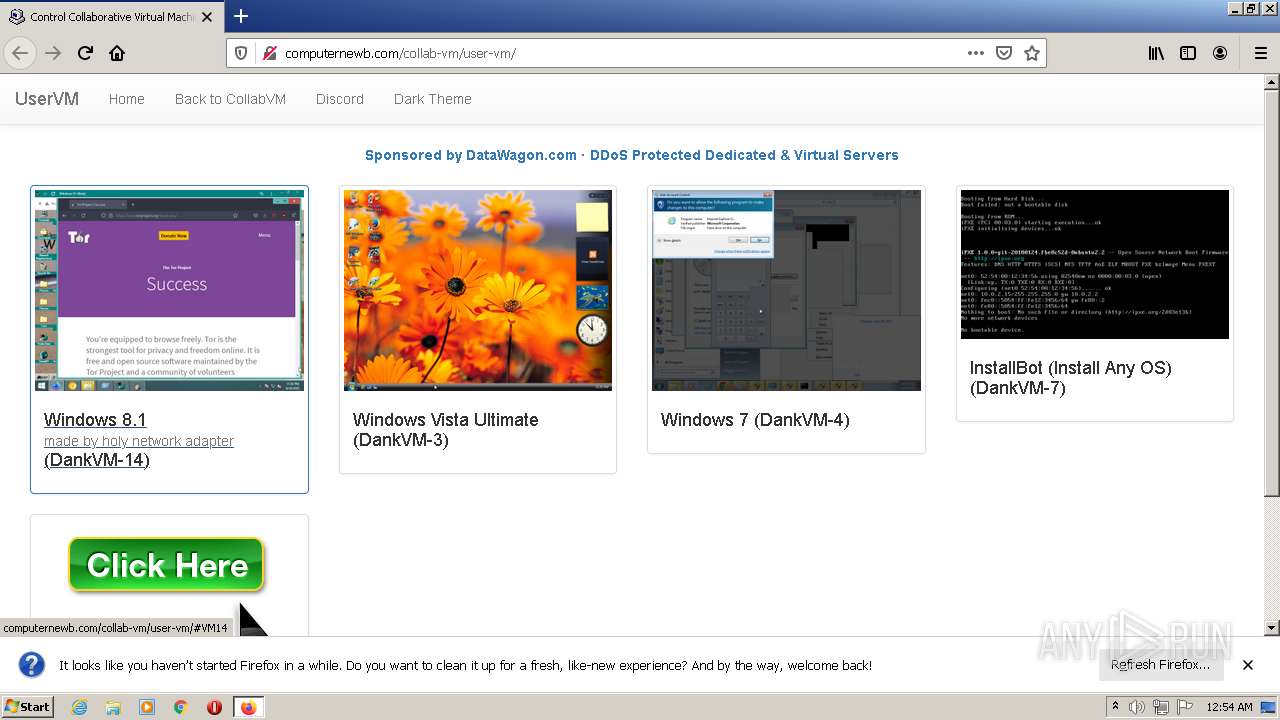
Task: Open the Firefox Account menu
Action: tap(1220, 53)
